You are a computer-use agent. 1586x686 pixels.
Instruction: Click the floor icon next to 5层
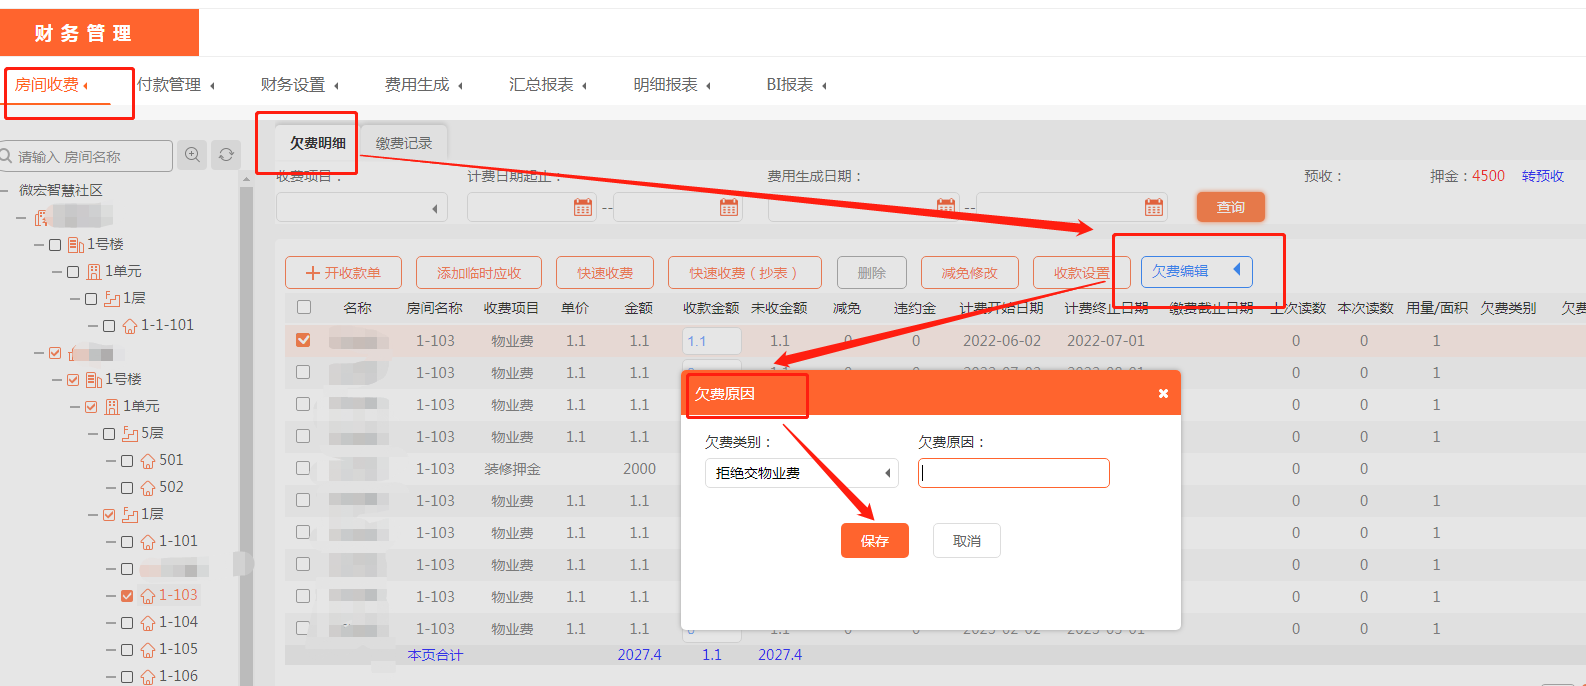coord(130,434)
